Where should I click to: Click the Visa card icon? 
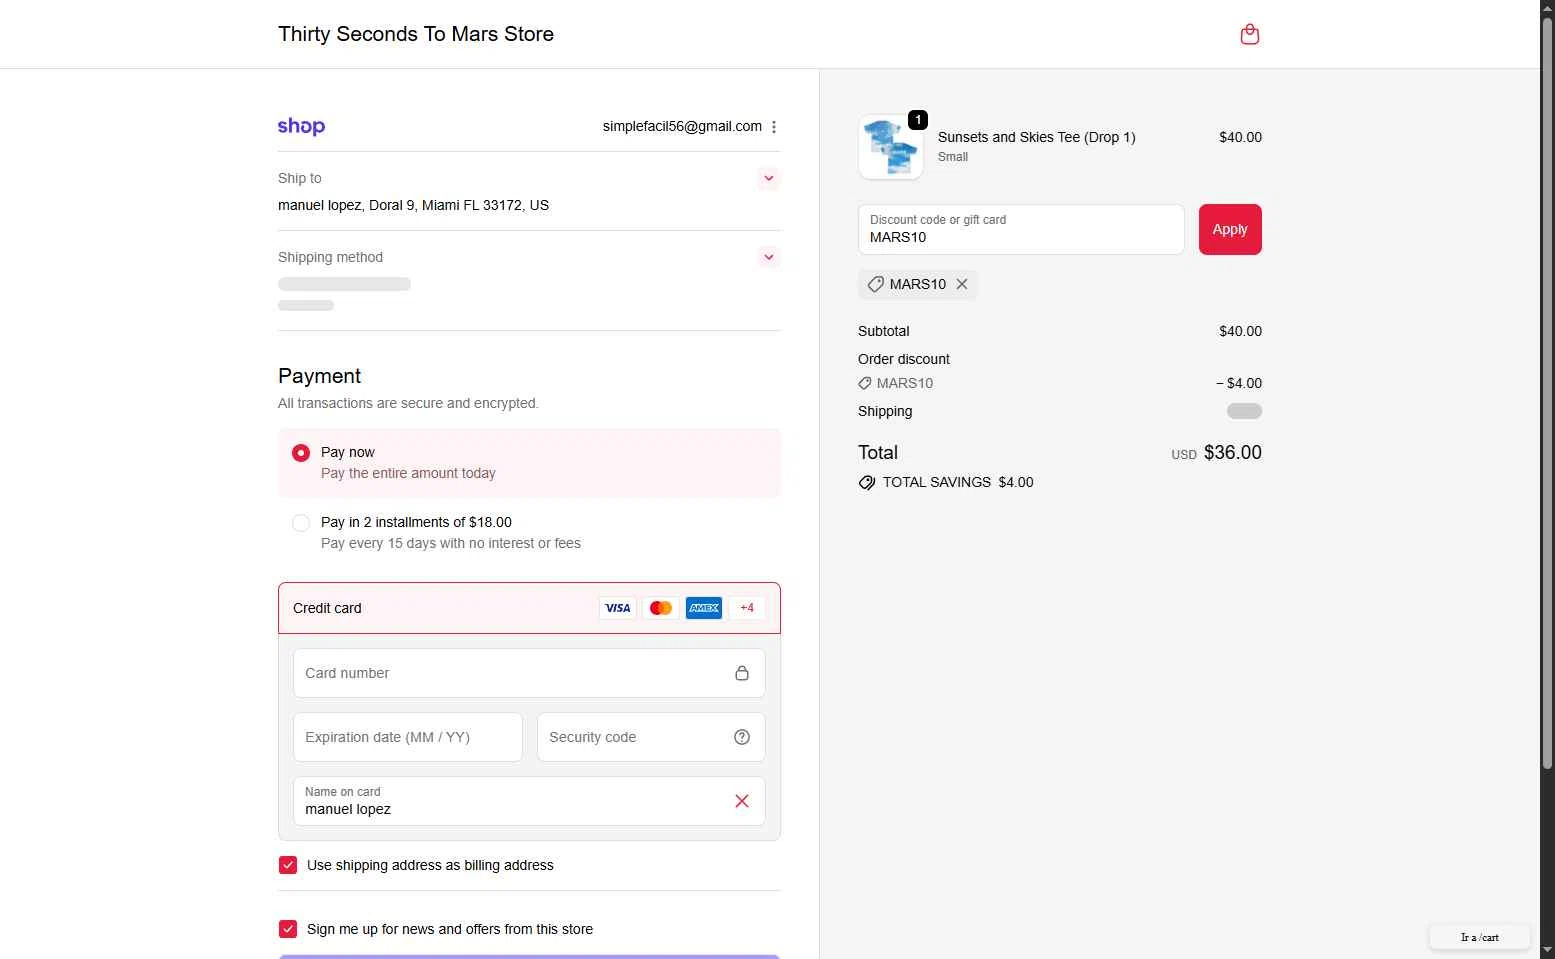(618, 608)
